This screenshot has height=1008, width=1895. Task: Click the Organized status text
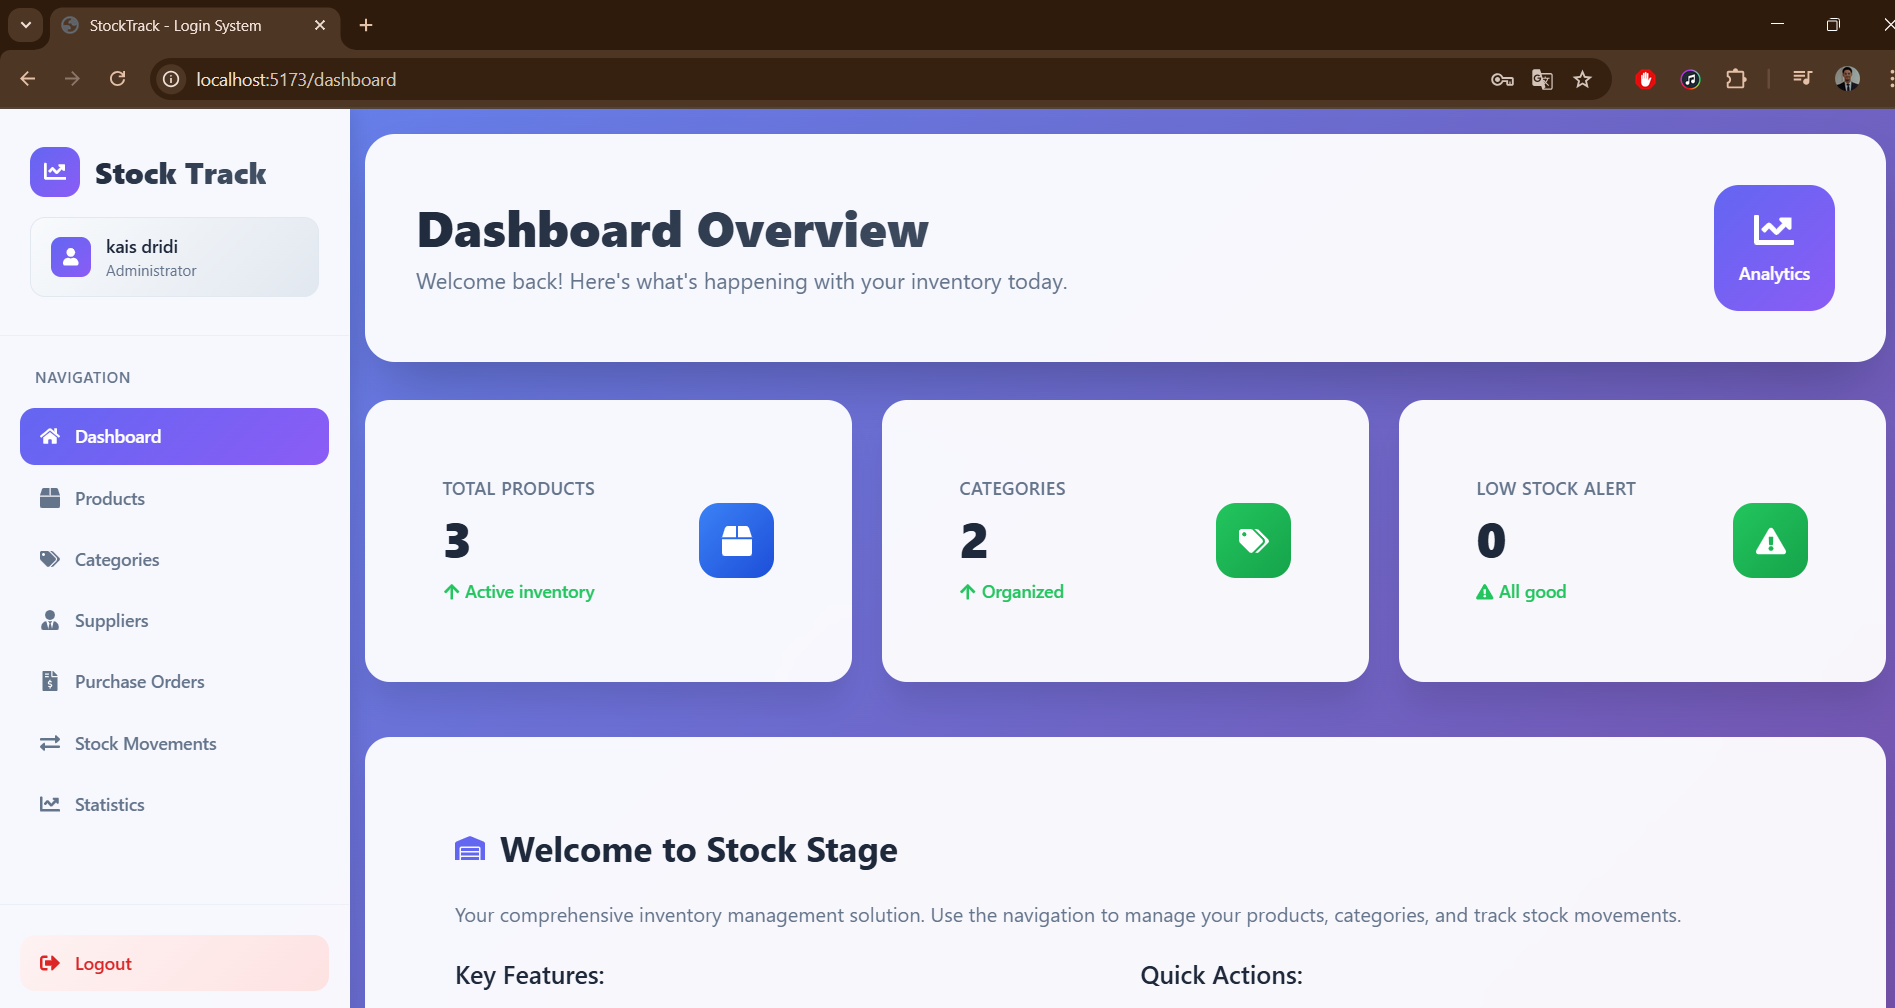(x=1022, y=592)
